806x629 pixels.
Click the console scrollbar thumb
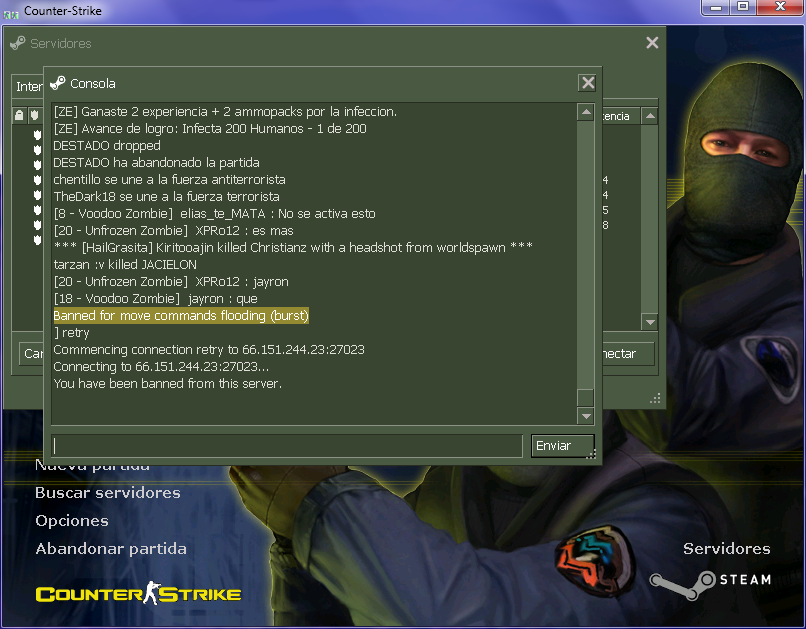585,398
